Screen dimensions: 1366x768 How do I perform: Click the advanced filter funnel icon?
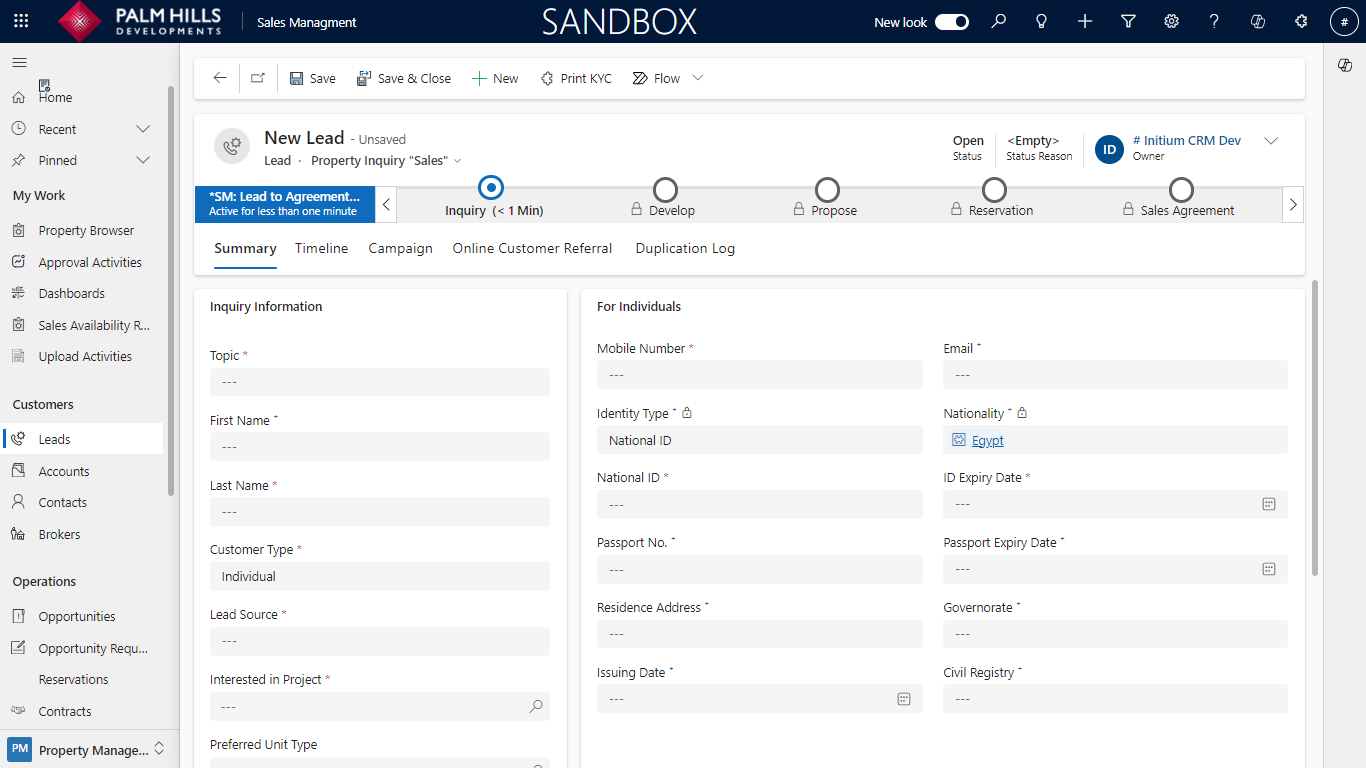tap(1128, 21)
